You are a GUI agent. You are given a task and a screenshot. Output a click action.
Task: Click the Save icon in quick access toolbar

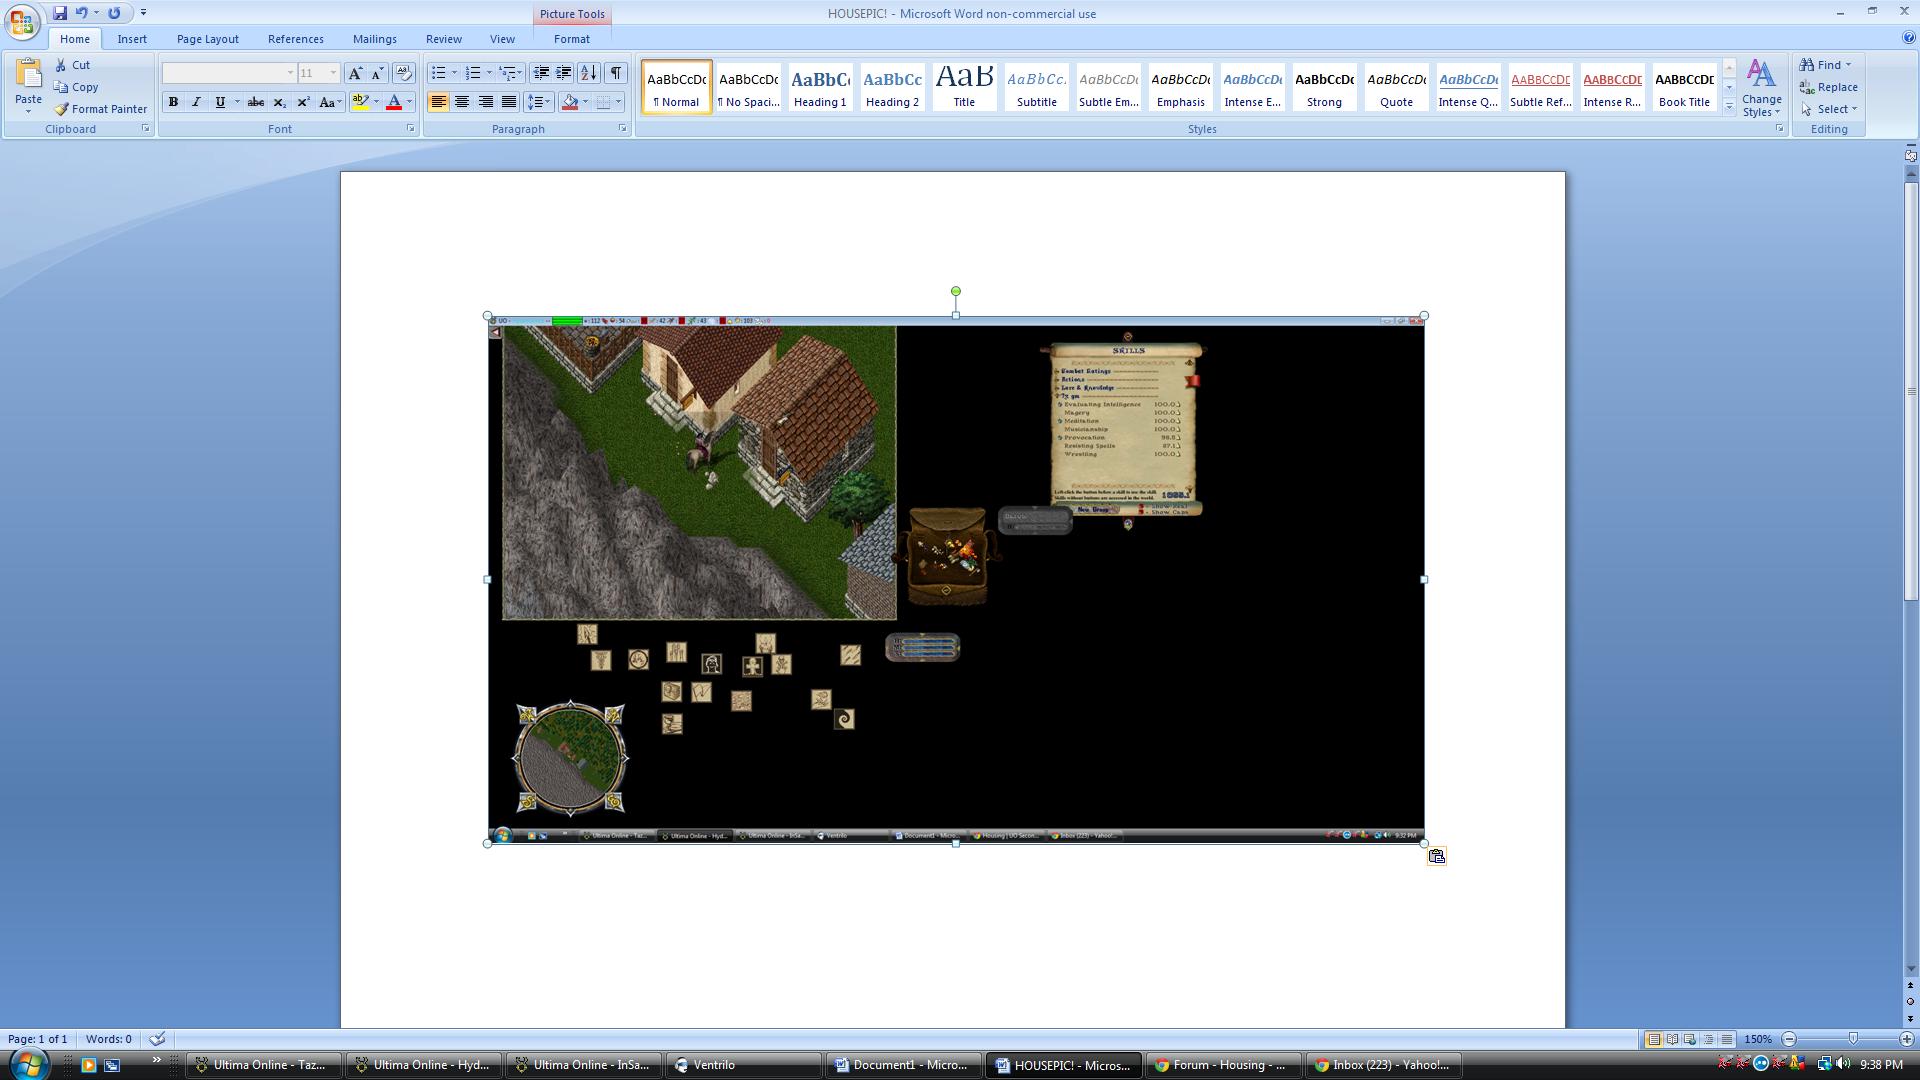pos(60,13)
